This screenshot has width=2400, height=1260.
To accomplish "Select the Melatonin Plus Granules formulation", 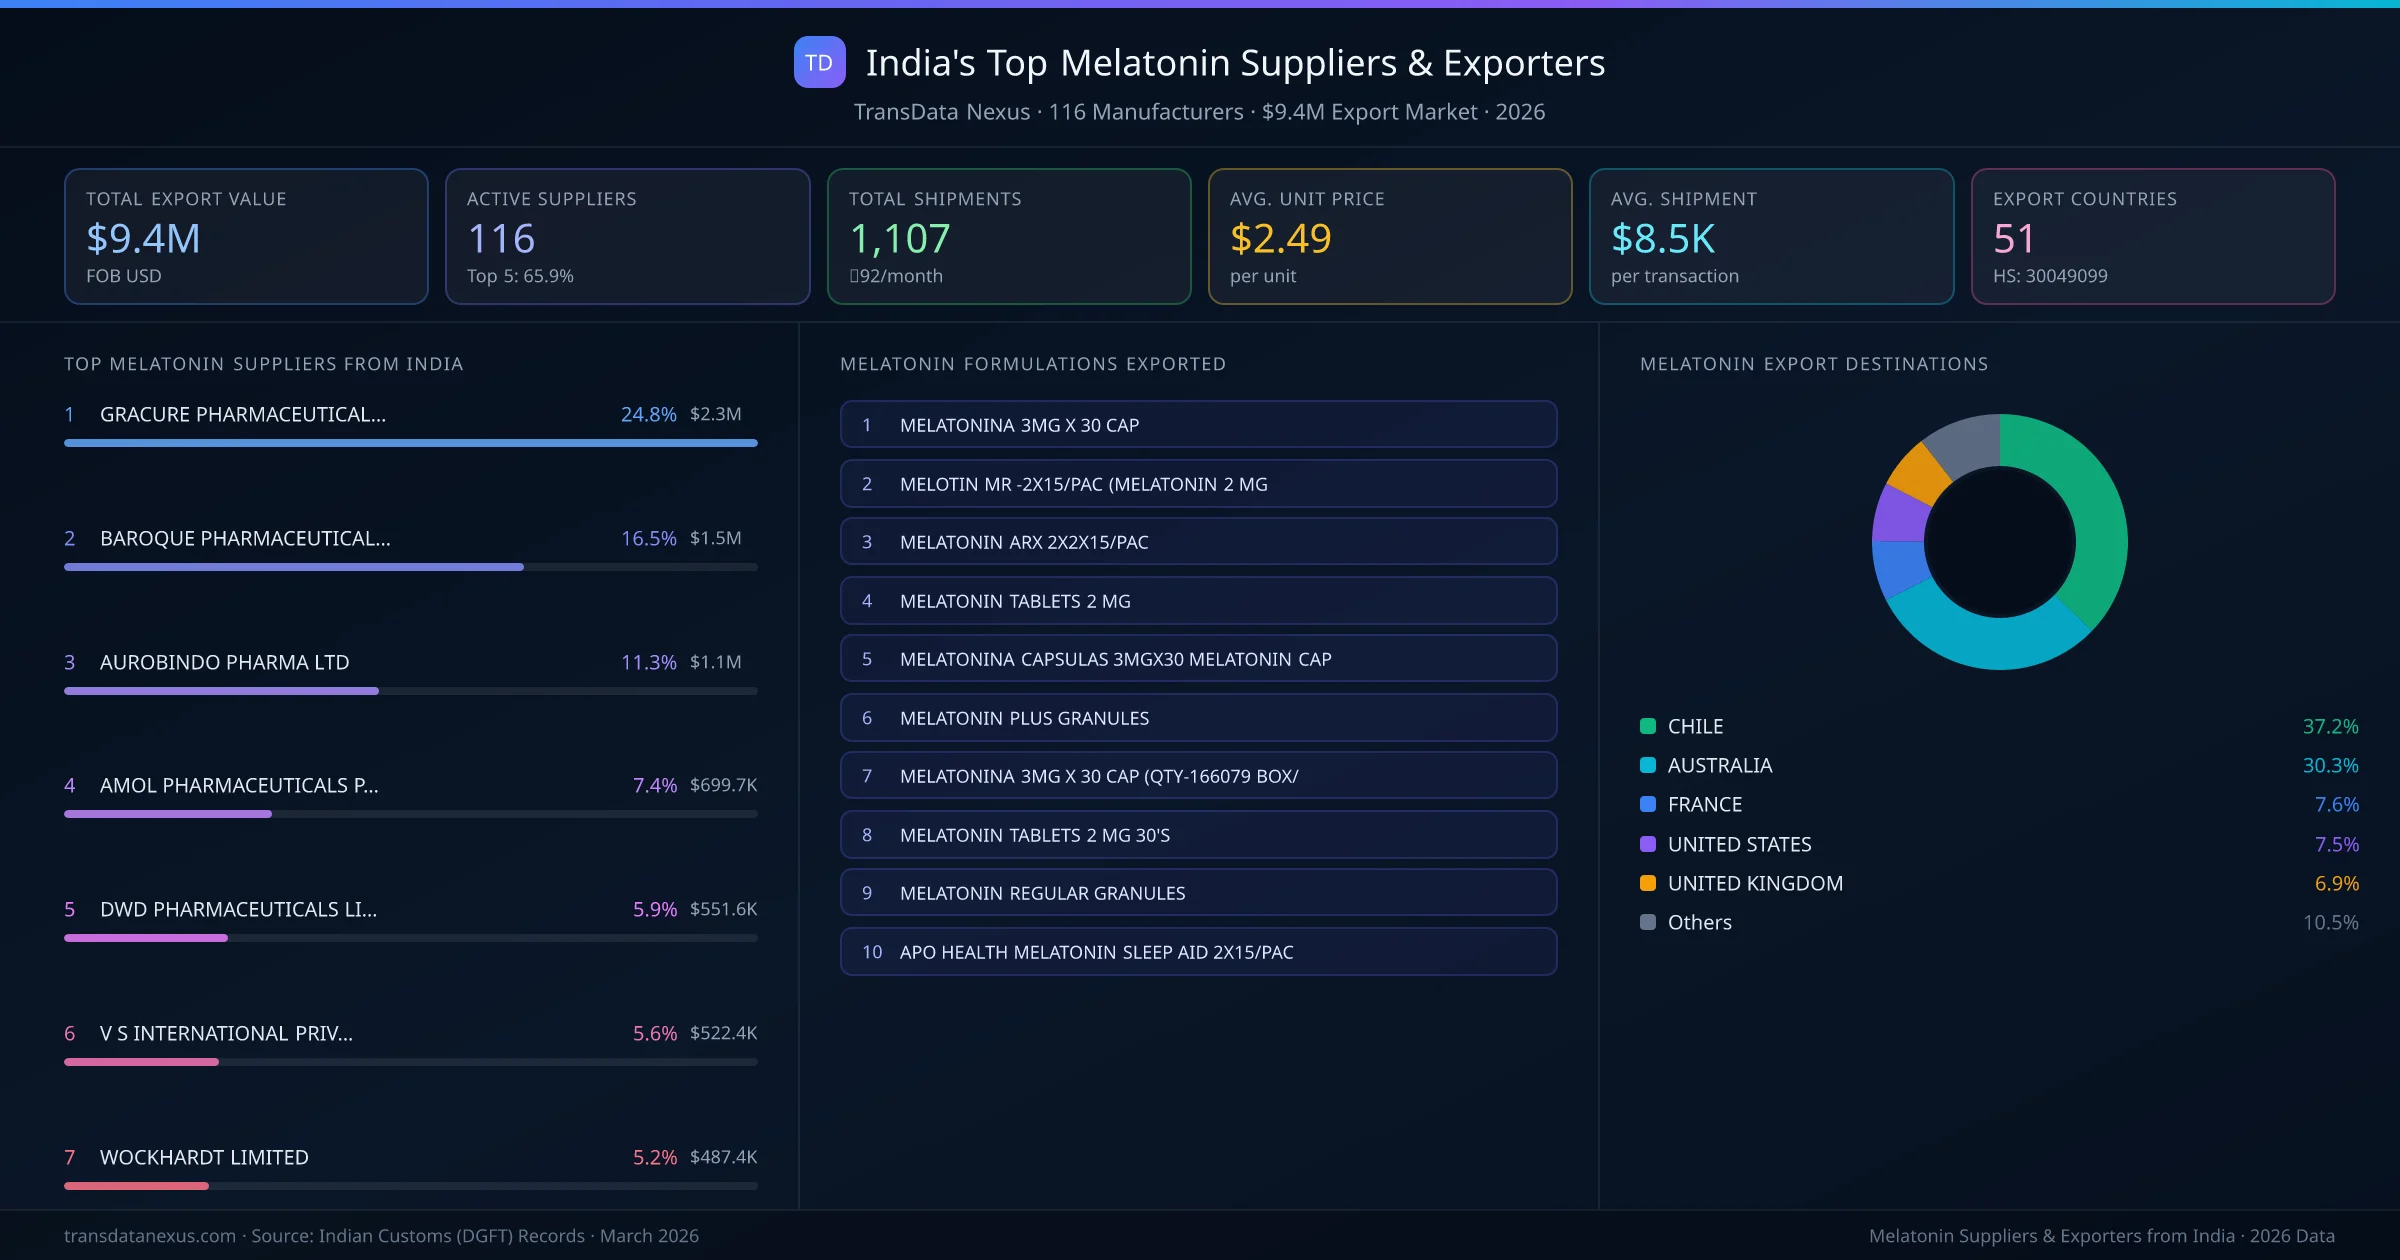I will (x=1198, y=717).
